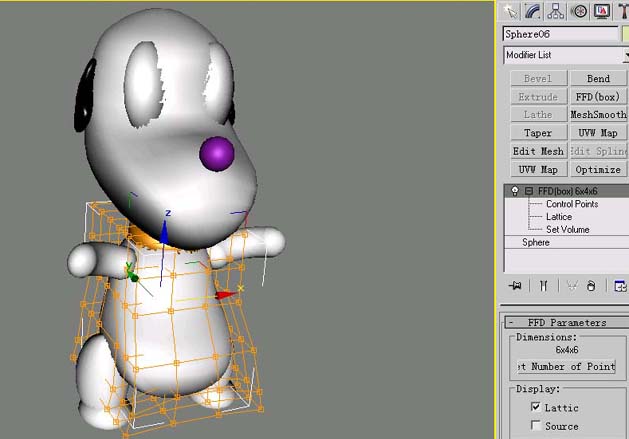Select Set Volume sub-object level
Image resolution: width=629 pixels, height=439 pixels.
(568, 230)
